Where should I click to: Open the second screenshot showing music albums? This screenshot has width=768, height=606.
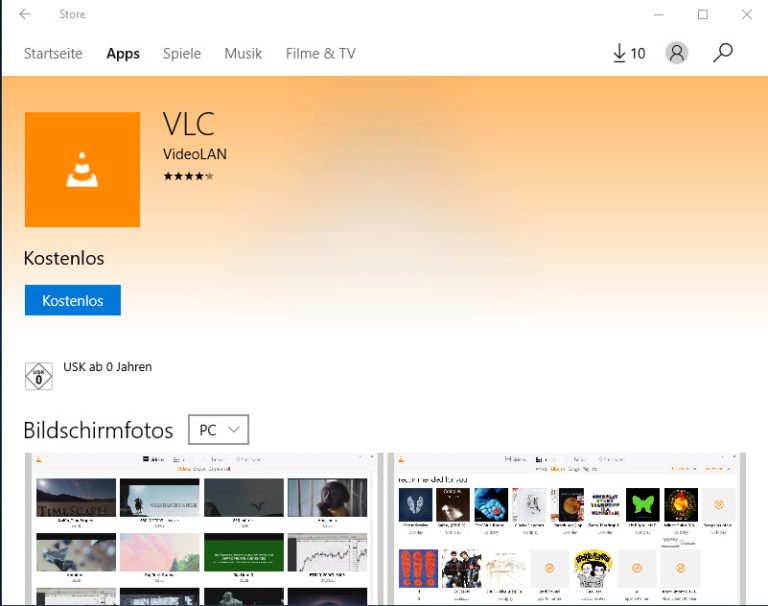click(x=567, y=529)
